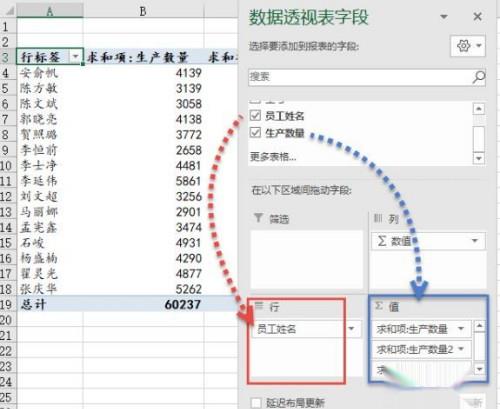Viewport: 500px width, 409px height.
Task: Select row 4 header
Action: click(7, 73)
